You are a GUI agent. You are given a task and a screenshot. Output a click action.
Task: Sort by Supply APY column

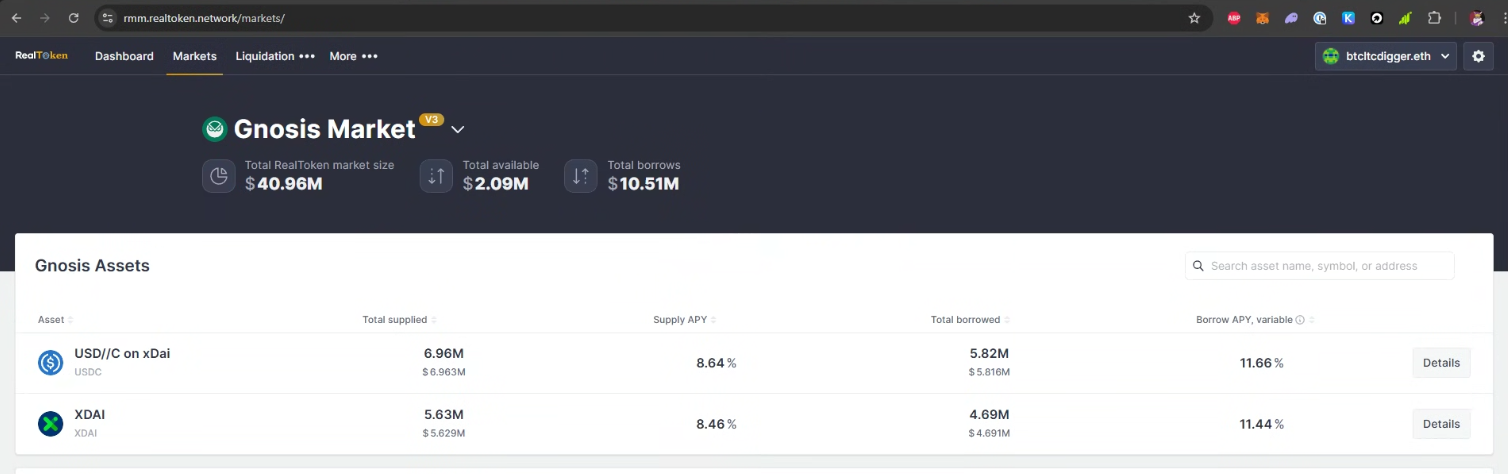point(684,320)
